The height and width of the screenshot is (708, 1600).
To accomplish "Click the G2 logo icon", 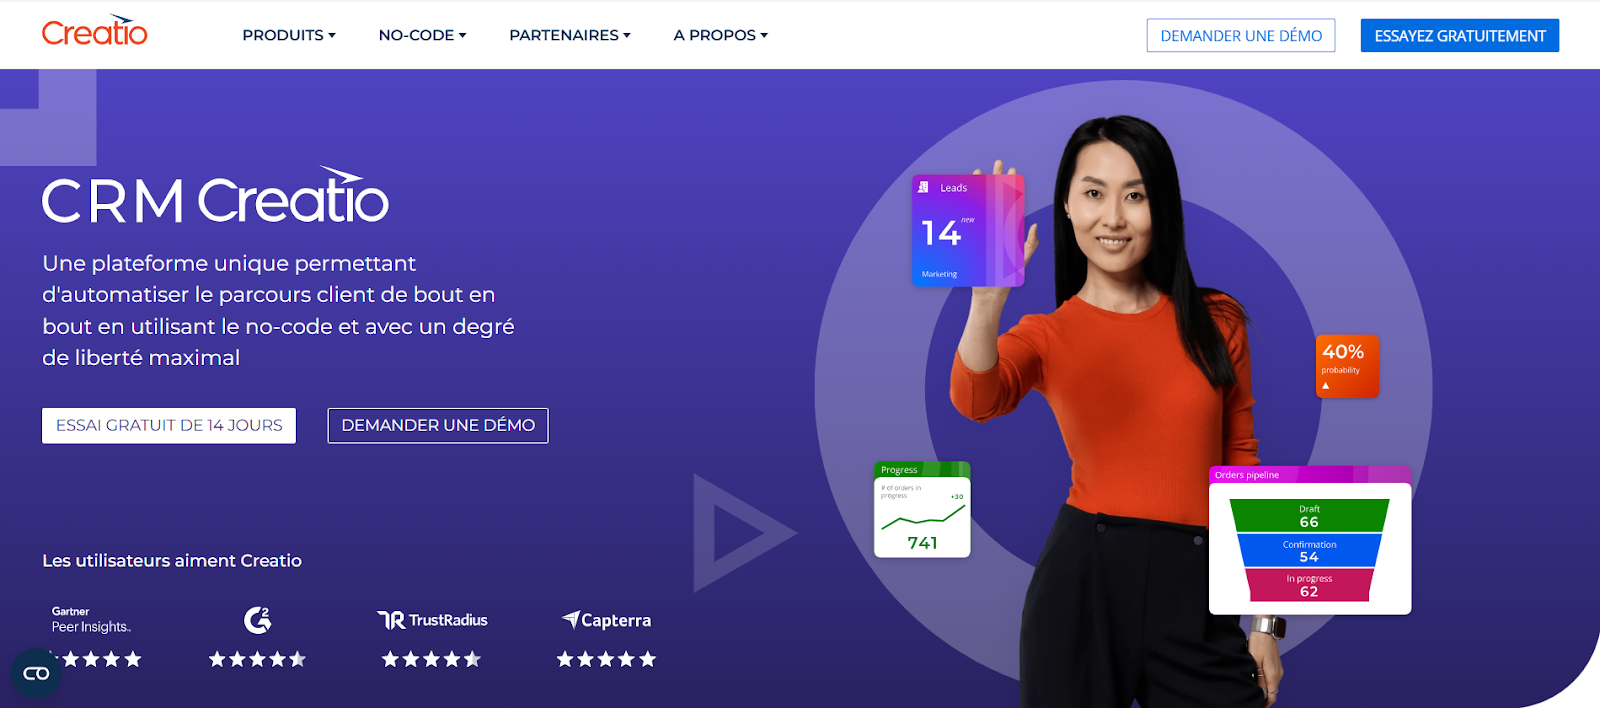I will point(258,620).
